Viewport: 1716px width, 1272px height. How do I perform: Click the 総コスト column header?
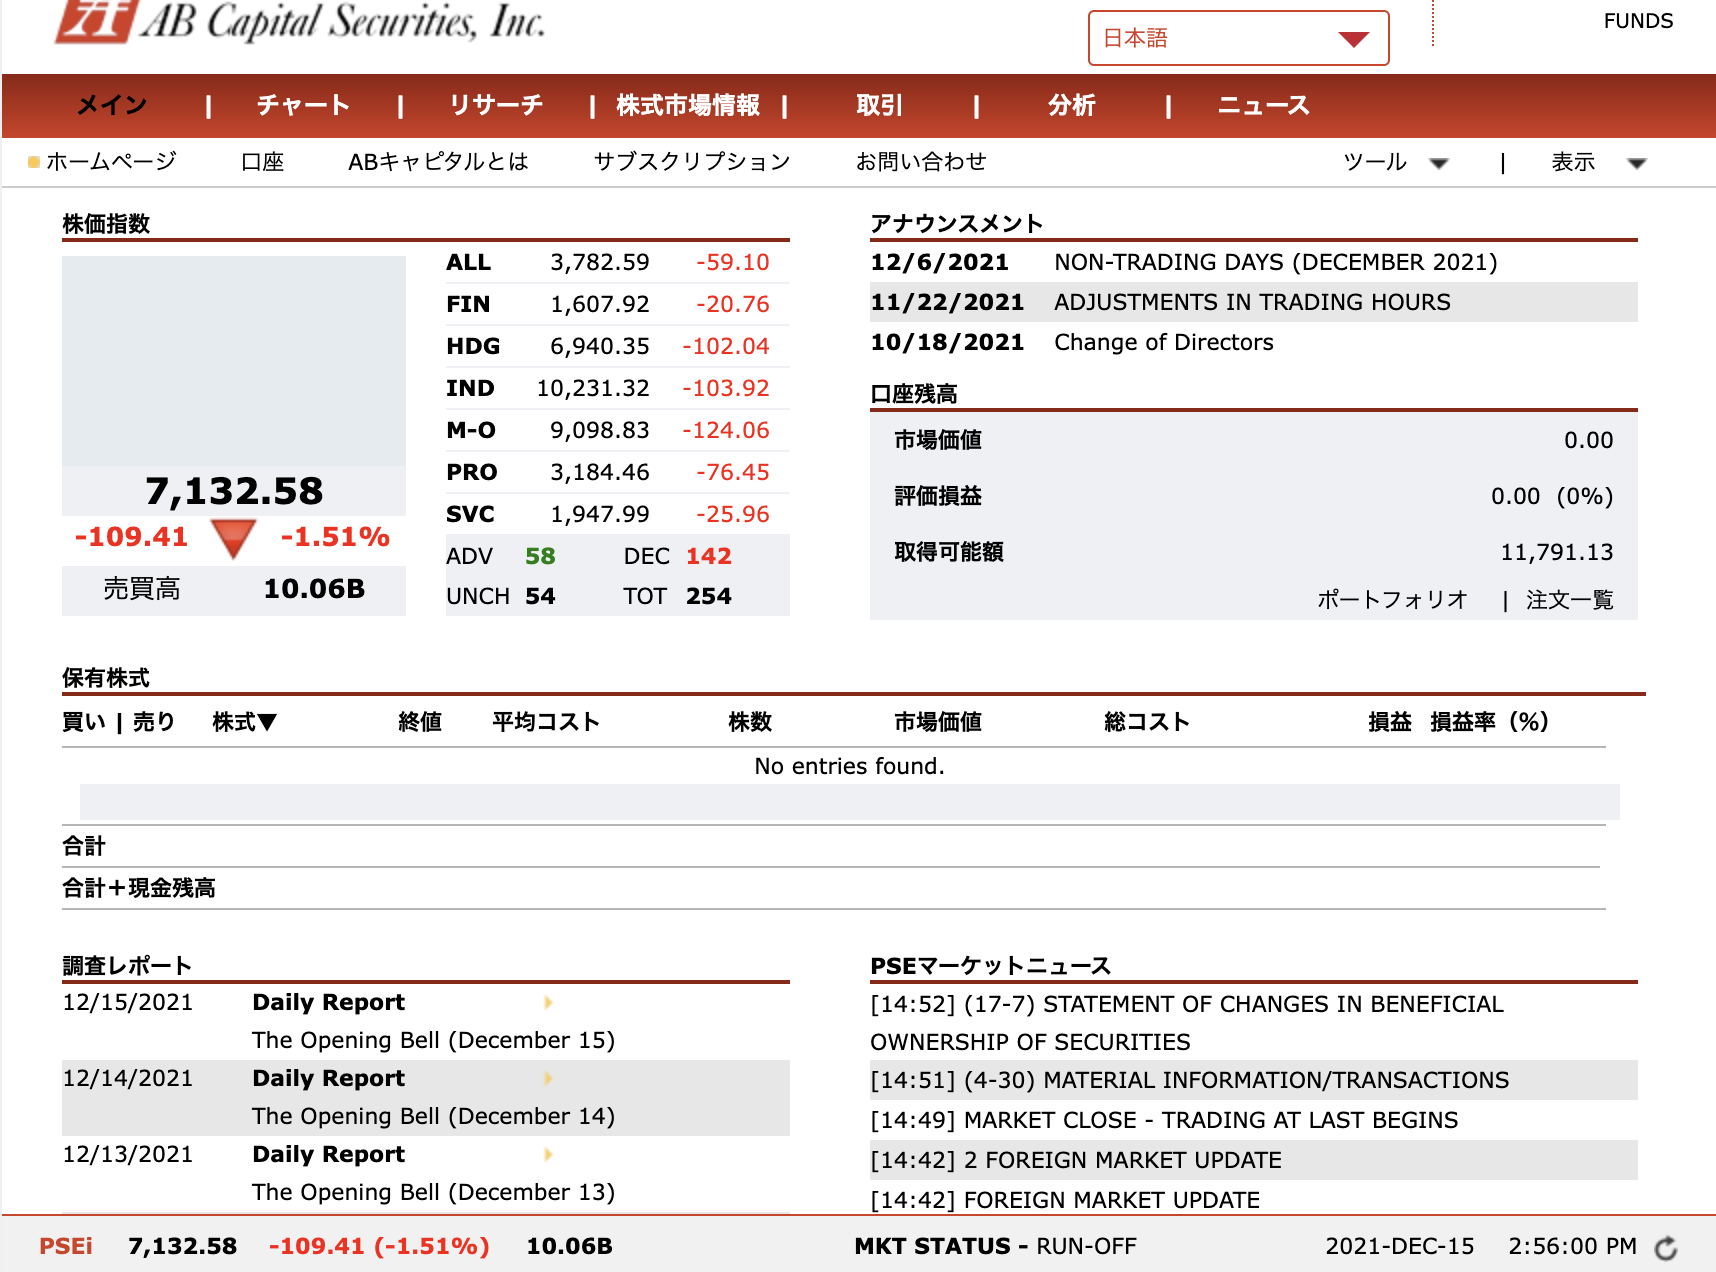tap(1147, 722)
